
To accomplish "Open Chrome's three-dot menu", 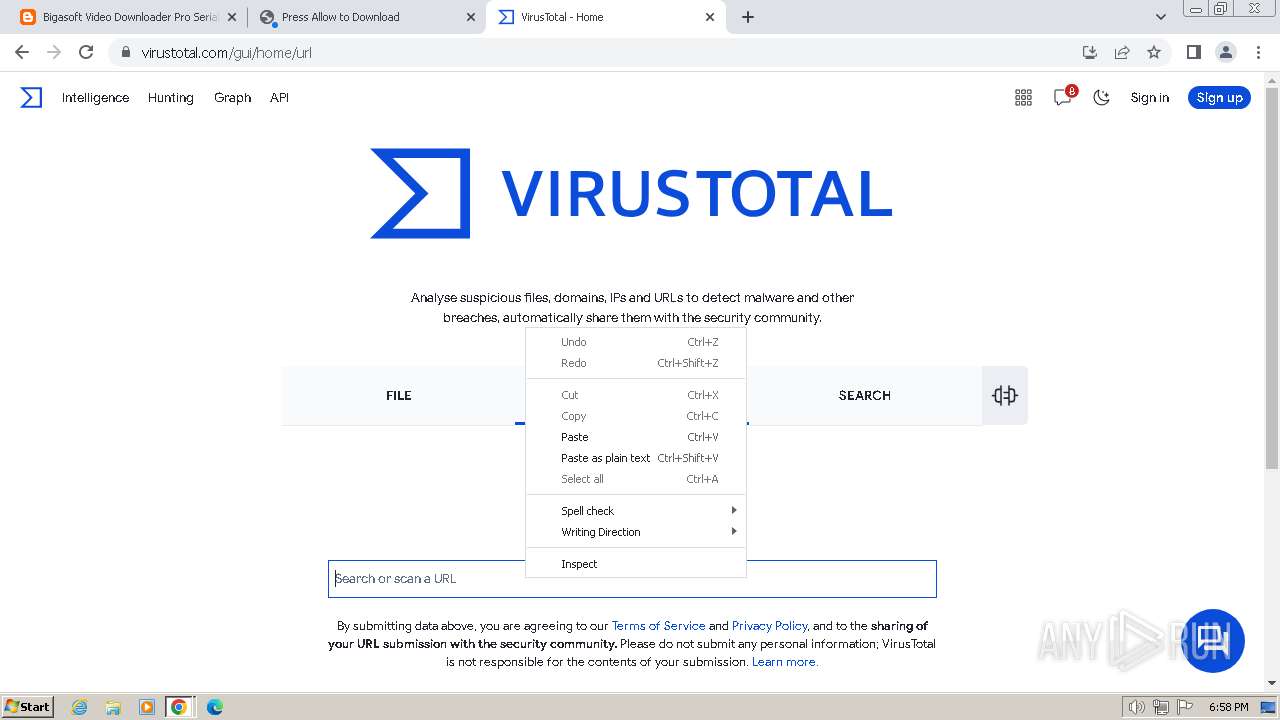I will [x=1258, y=52].
